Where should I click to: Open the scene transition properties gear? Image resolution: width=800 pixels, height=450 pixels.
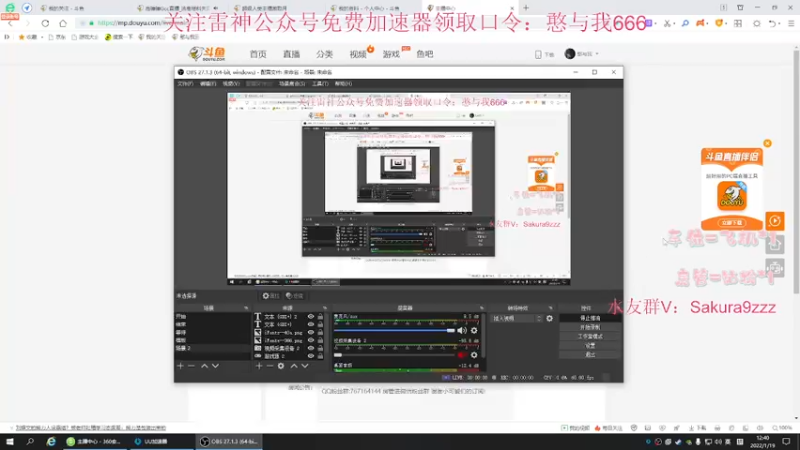coord(549,318)
